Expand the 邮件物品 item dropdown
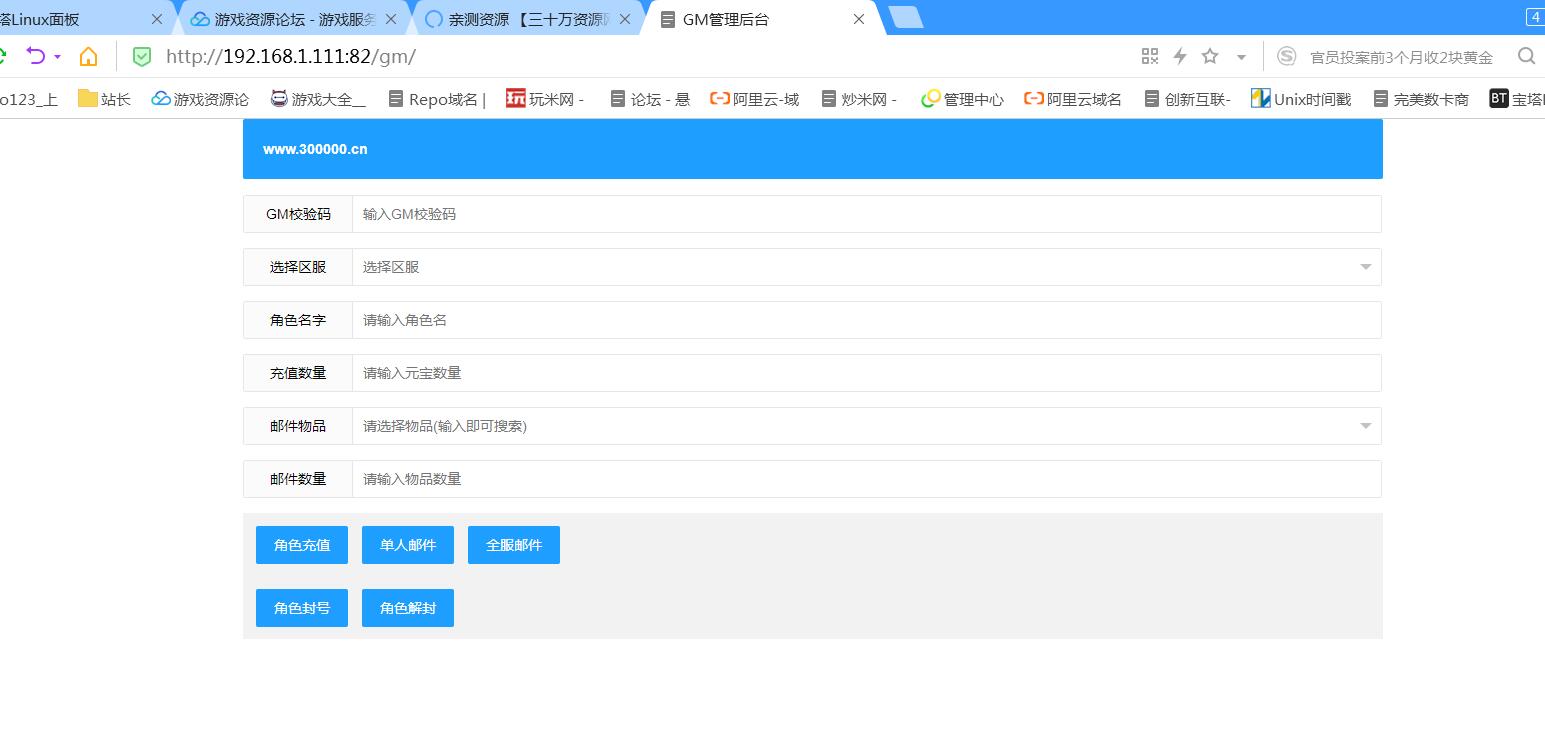Image resolution: width=1545 pixels, height=749 pixels. point(1365,426)
